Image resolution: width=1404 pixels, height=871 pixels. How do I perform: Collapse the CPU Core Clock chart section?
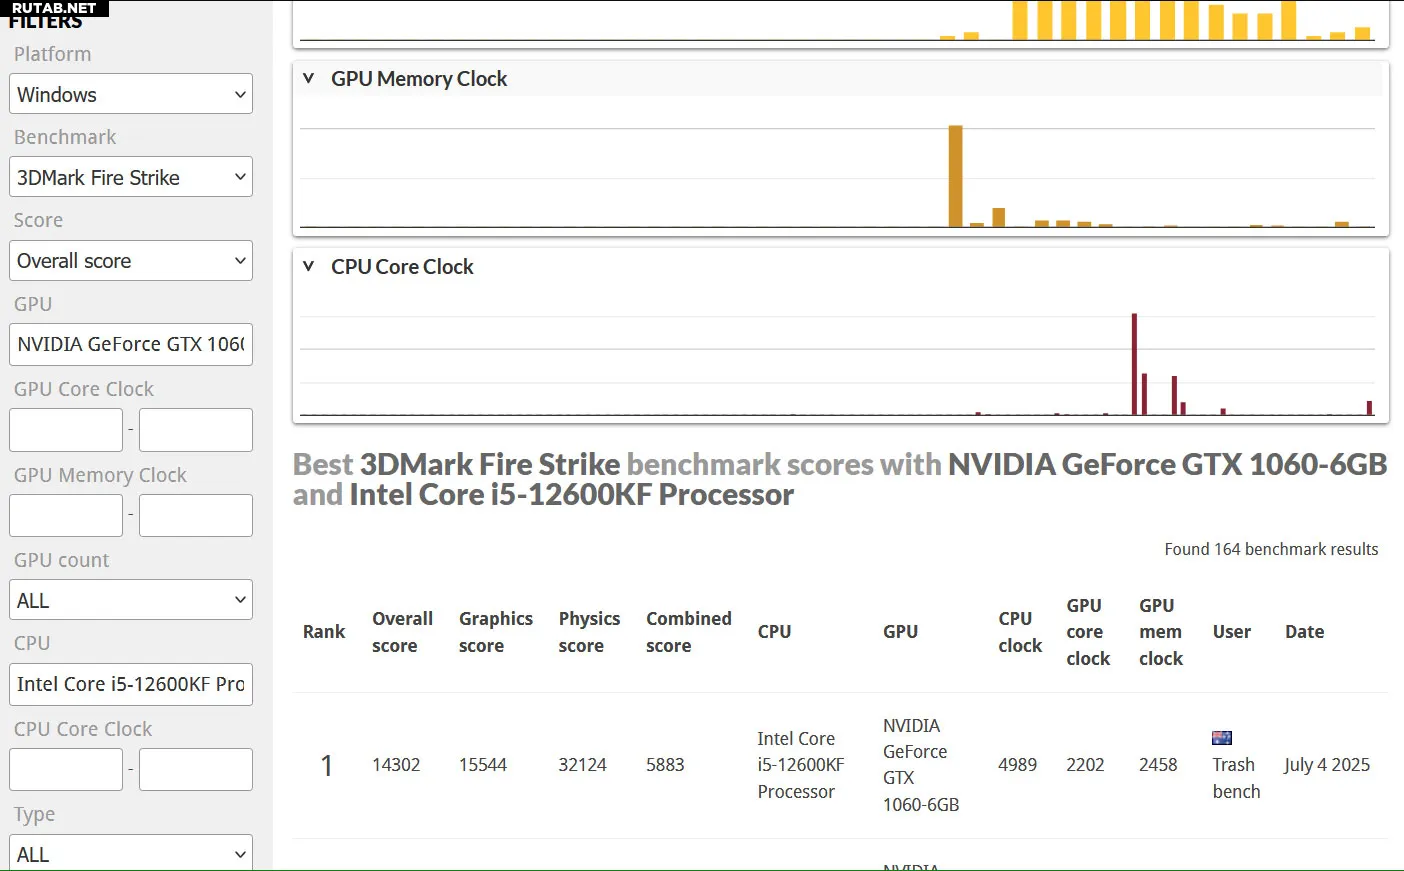308,266
